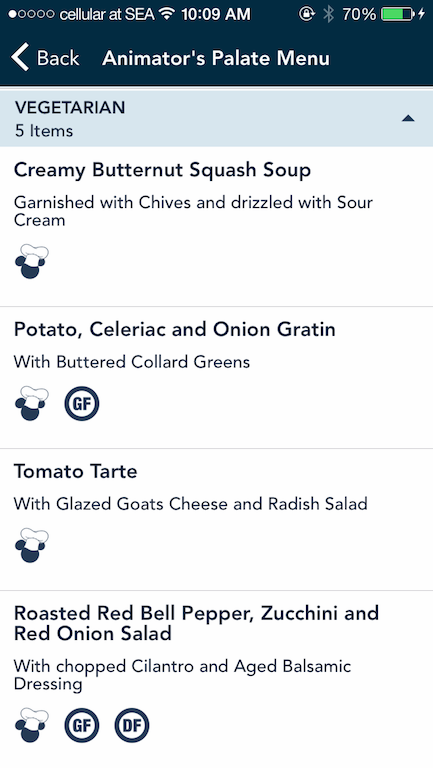Screen dimensions: 433x768
Task: Tap the chef hat icon under Butternut Squash Soup
Action: pos(32,262)
